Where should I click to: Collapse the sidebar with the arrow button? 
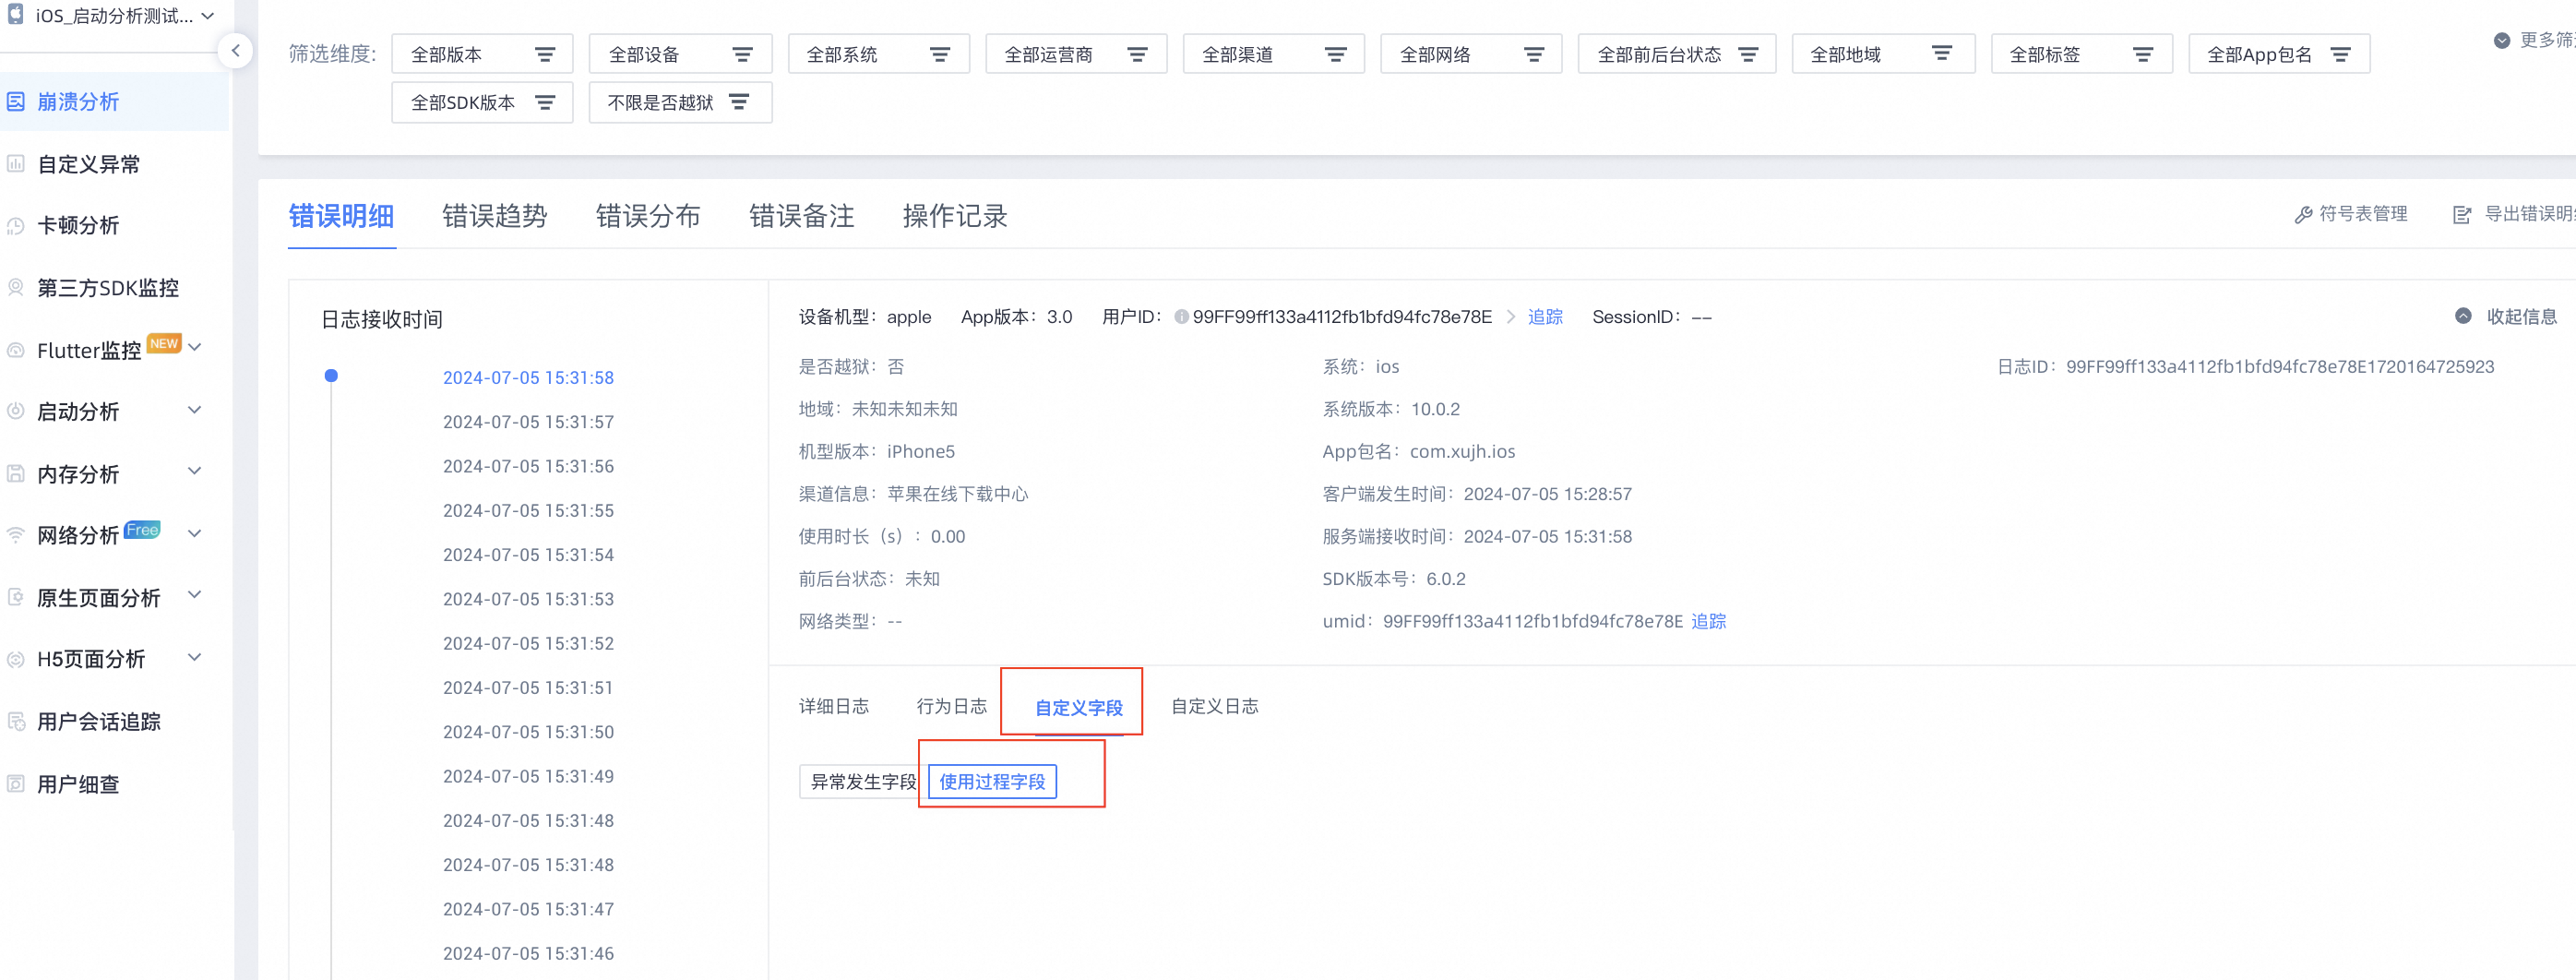235,50
